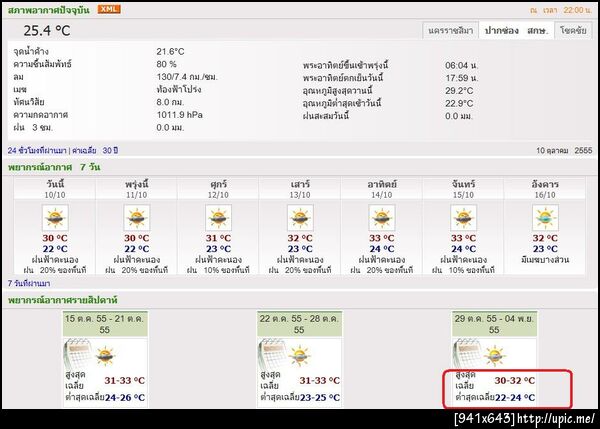This screenshot has height=429, width=600.
Task: Select yesterday's max temperature 29.2°C
Action: coord(459,91)
